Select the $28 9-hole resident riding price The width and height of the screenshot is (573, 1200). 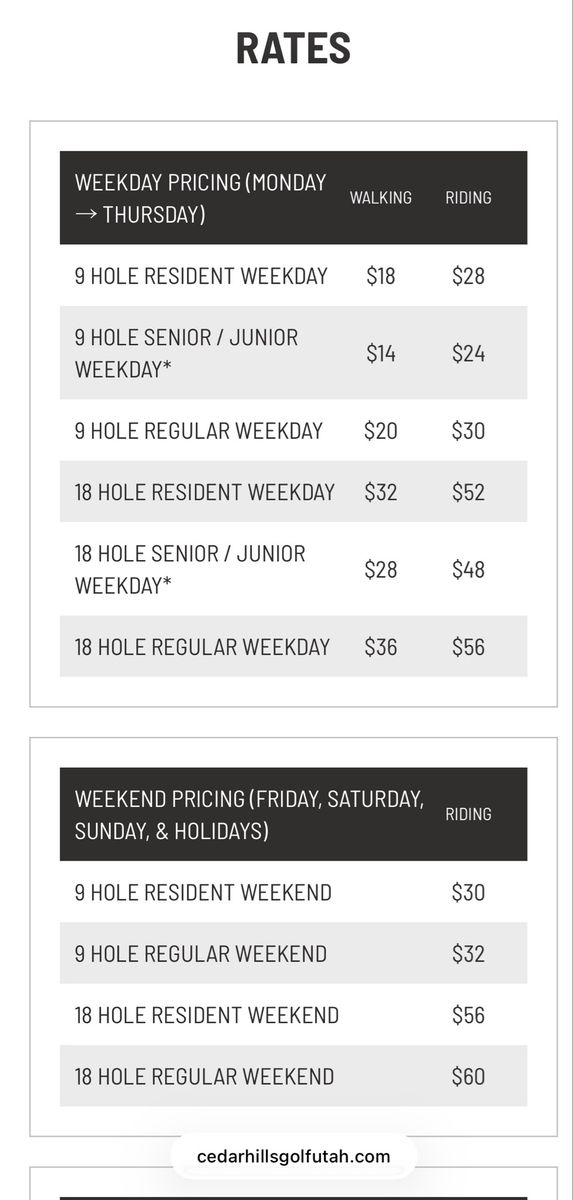pos(468,275)
